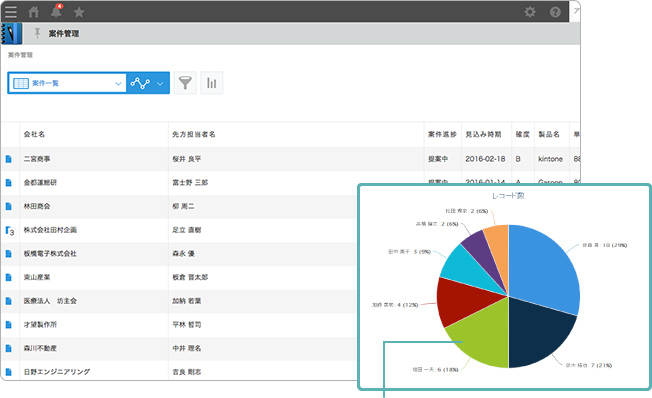Open the settings gear in the top bar

click(x=530, y=12)
